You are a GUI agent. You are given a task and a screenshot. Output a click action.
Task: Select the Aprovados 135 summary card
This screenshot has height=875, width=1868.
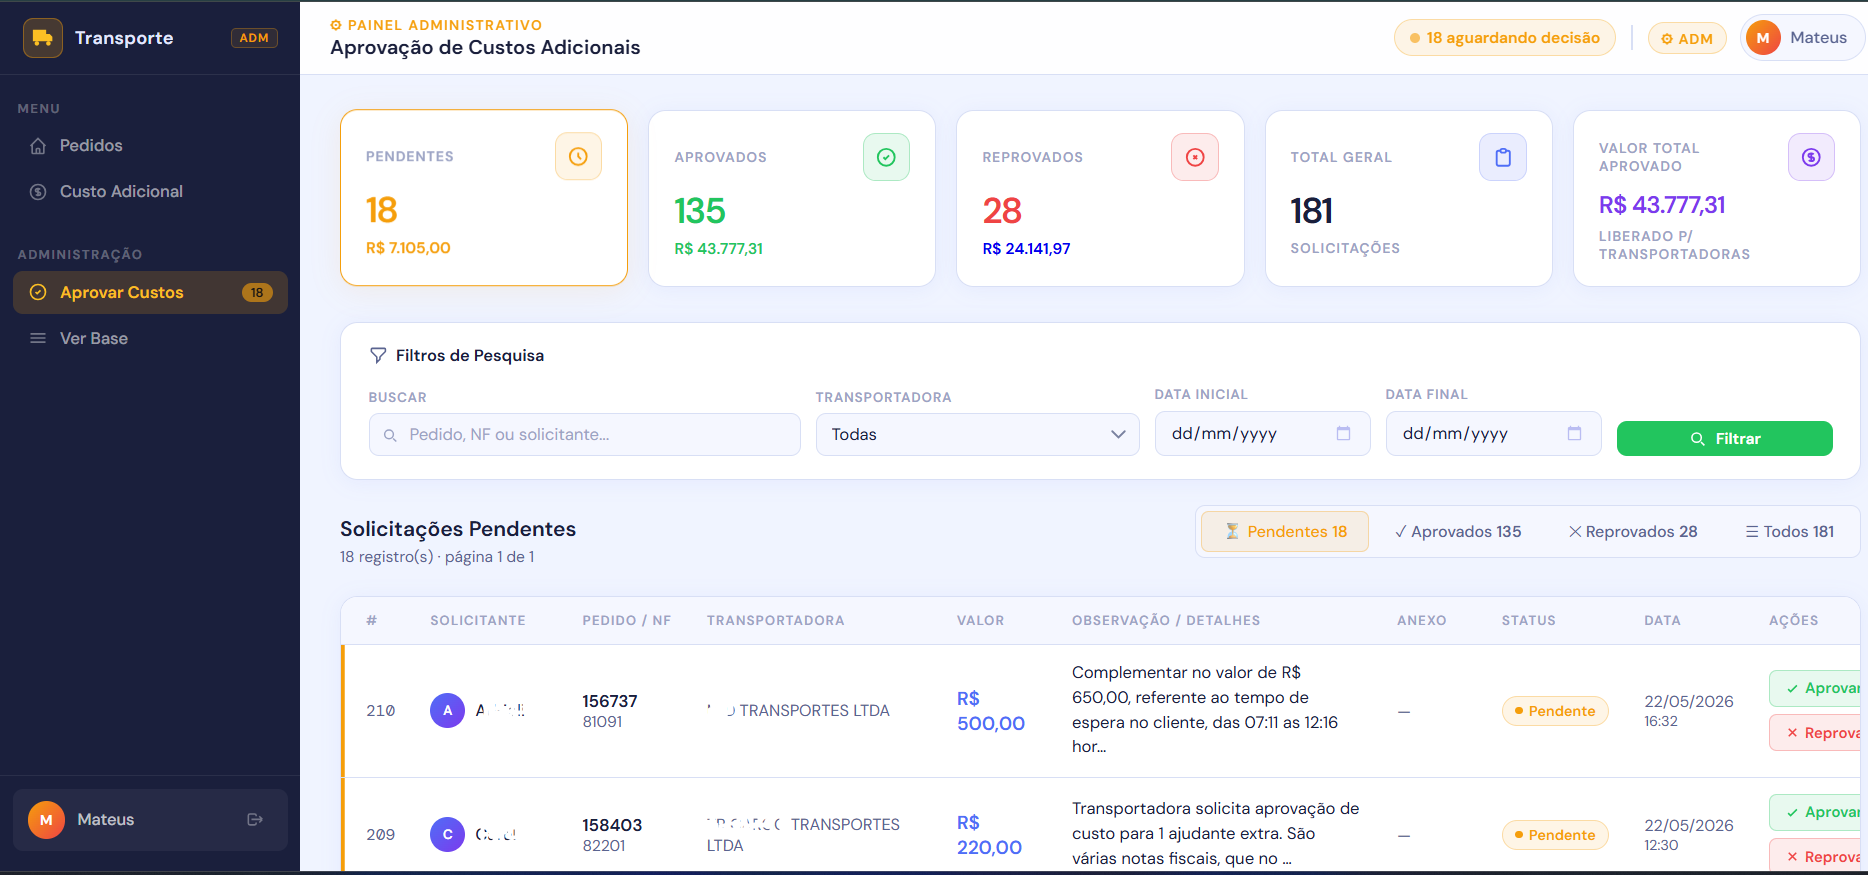coord(792,198)
